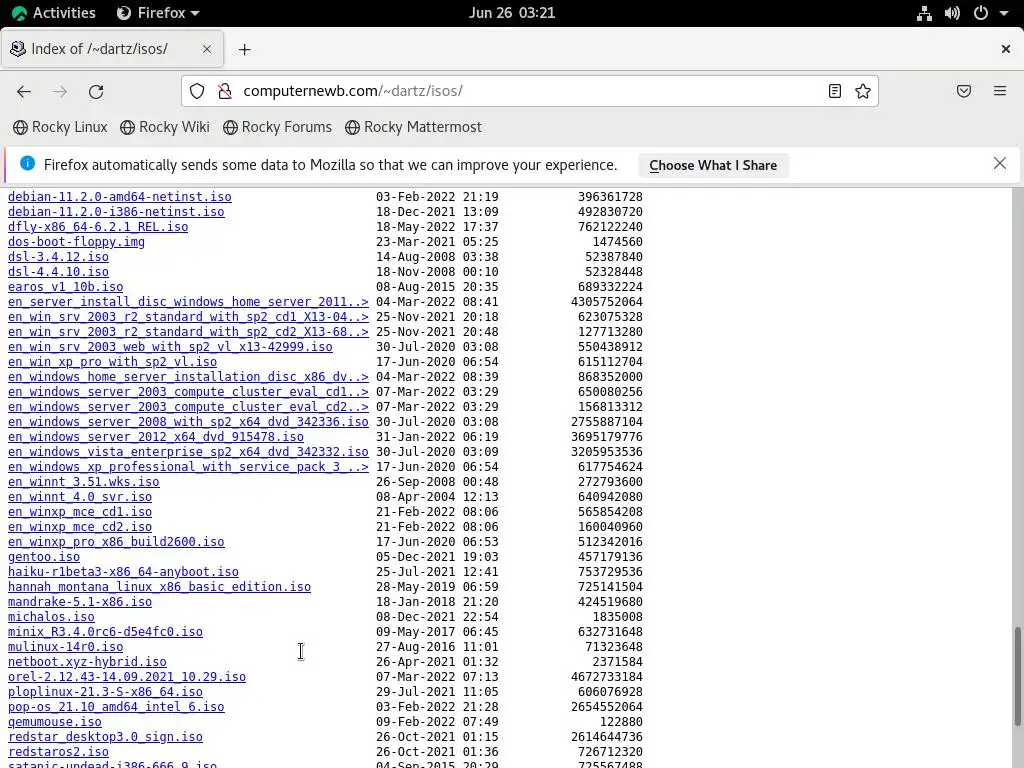Download debian-11.2.0-i386-netinst.iso

116,212
